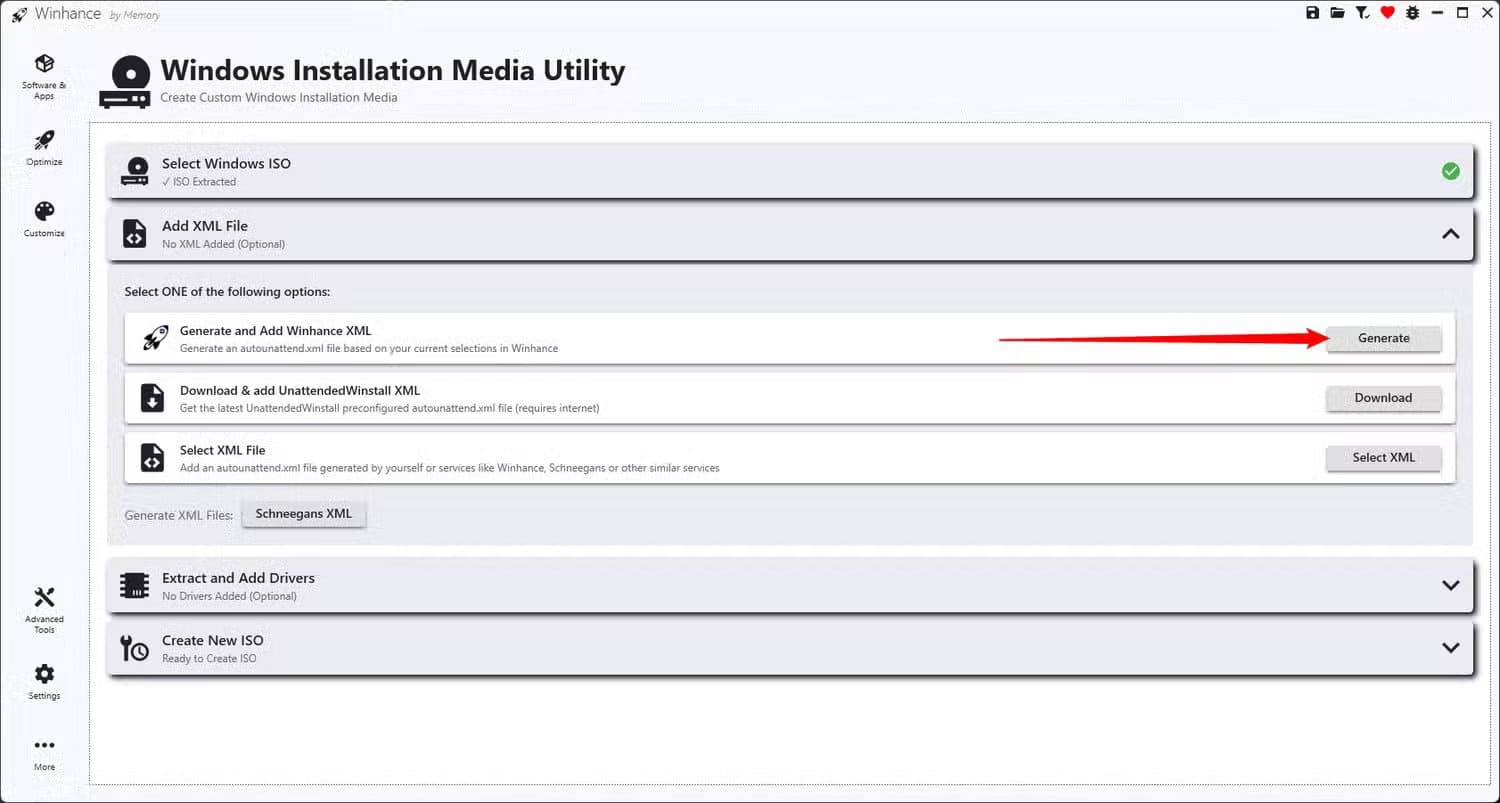Click the 'Extract and Add Drivers' header text
1500x803 pixels.
tap(238, 577)
